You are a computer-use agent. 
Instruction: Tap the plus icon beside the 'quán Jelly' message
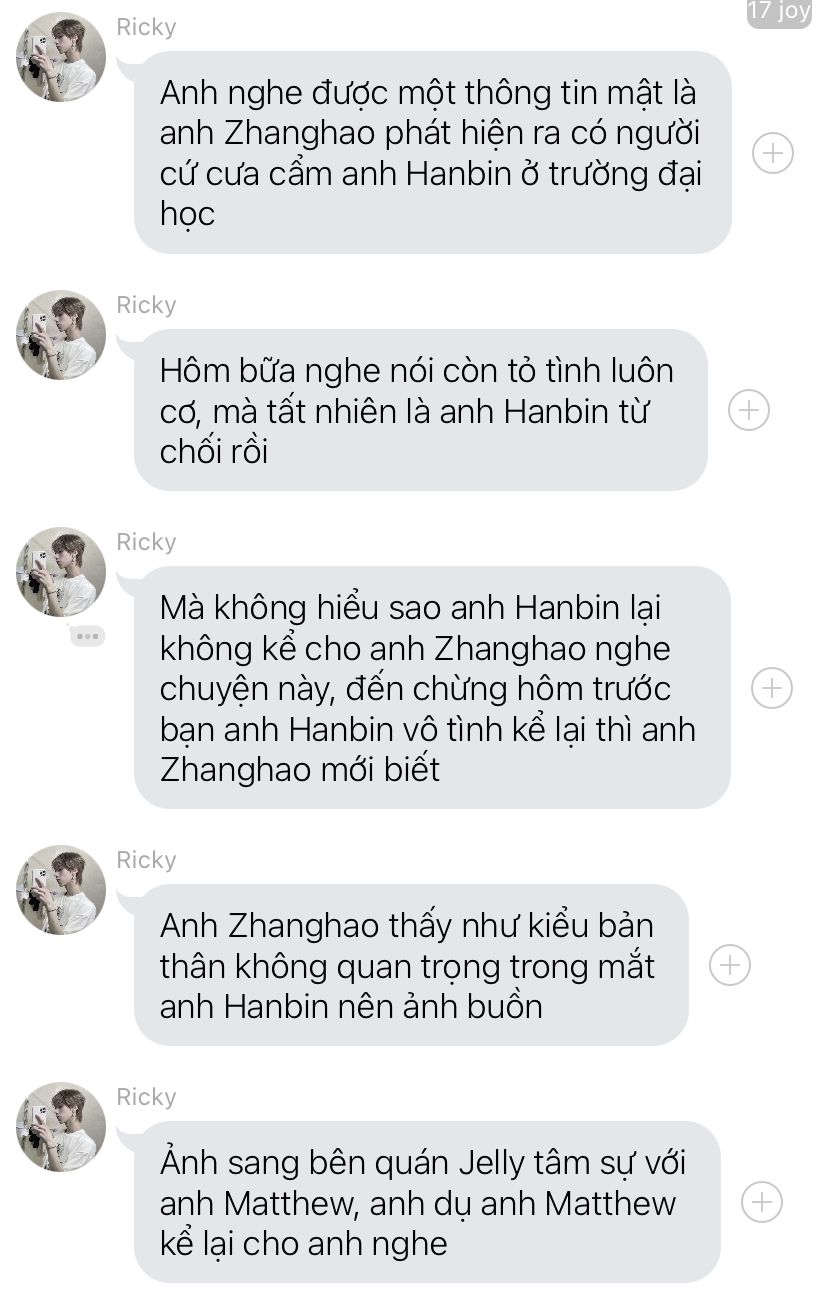tap(762, 1202)
